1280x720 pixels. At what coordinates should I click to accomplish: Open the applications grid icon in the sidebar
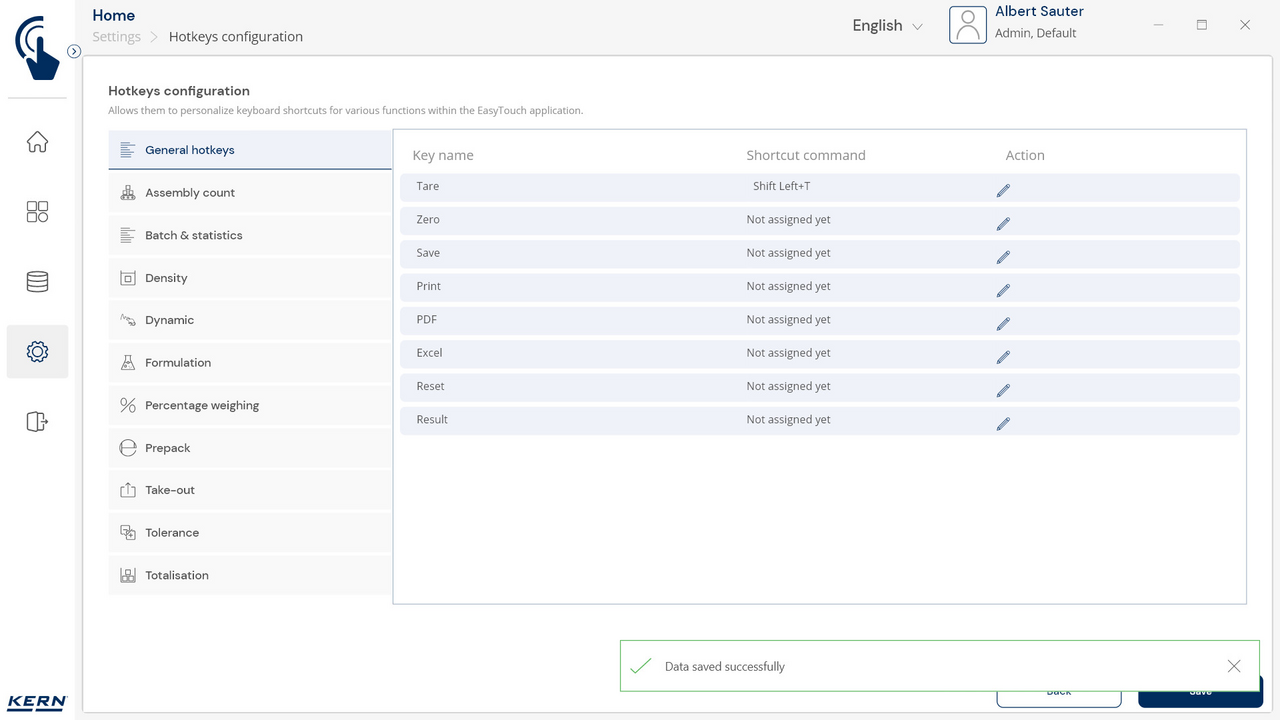[37, 212]
